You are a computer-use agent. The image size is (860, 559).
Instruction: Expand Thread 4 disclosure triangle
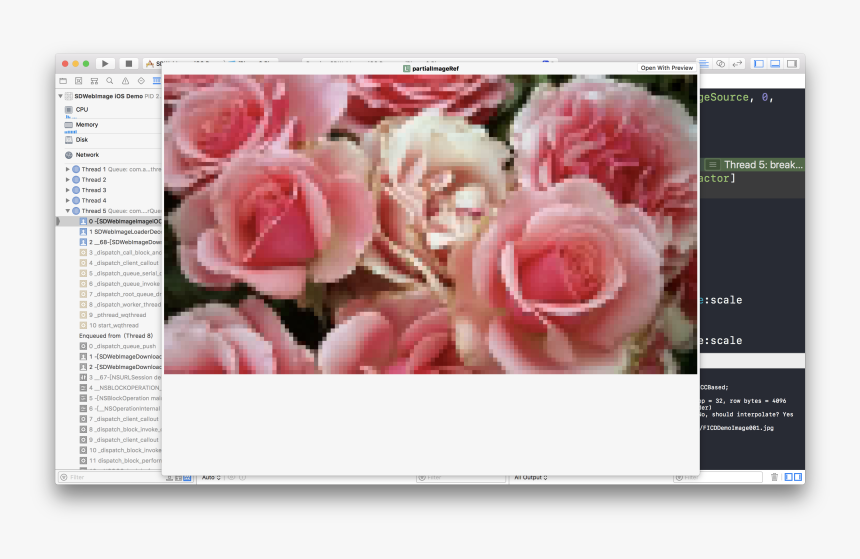pos(67,201)
